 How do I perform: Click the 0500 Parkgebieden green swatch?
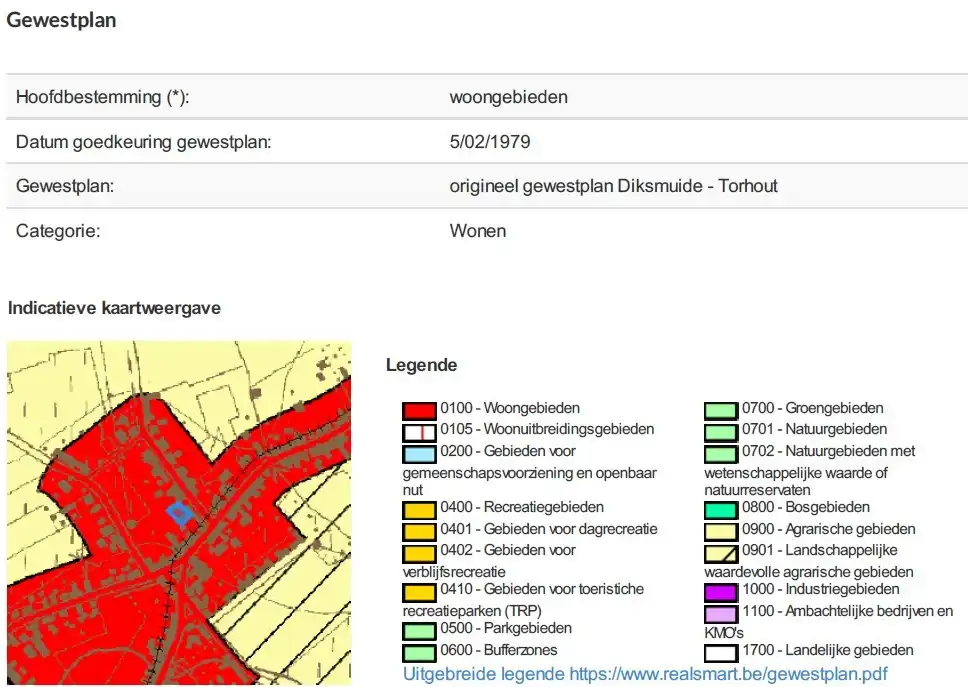pos(418,629)
